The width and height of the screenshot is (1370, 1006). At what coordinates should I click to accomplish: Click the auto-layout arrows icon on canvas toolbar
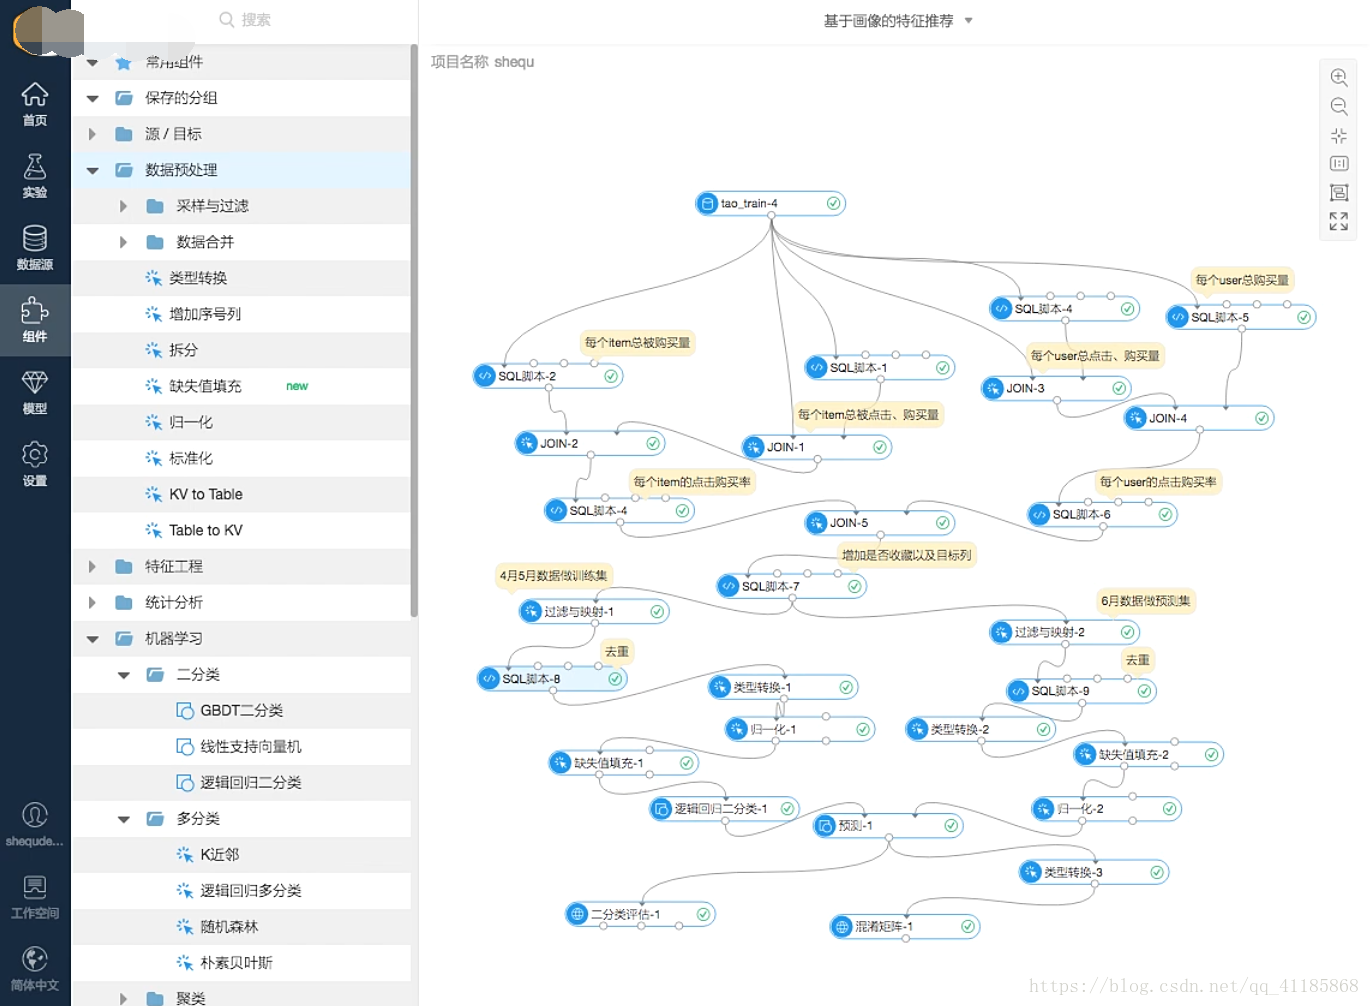coord(1339,135)
